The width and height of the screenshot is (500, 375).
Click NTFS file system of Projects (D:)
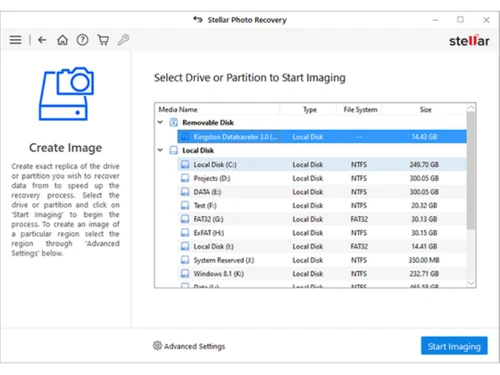pyautogui.click(x=359, y=178)
